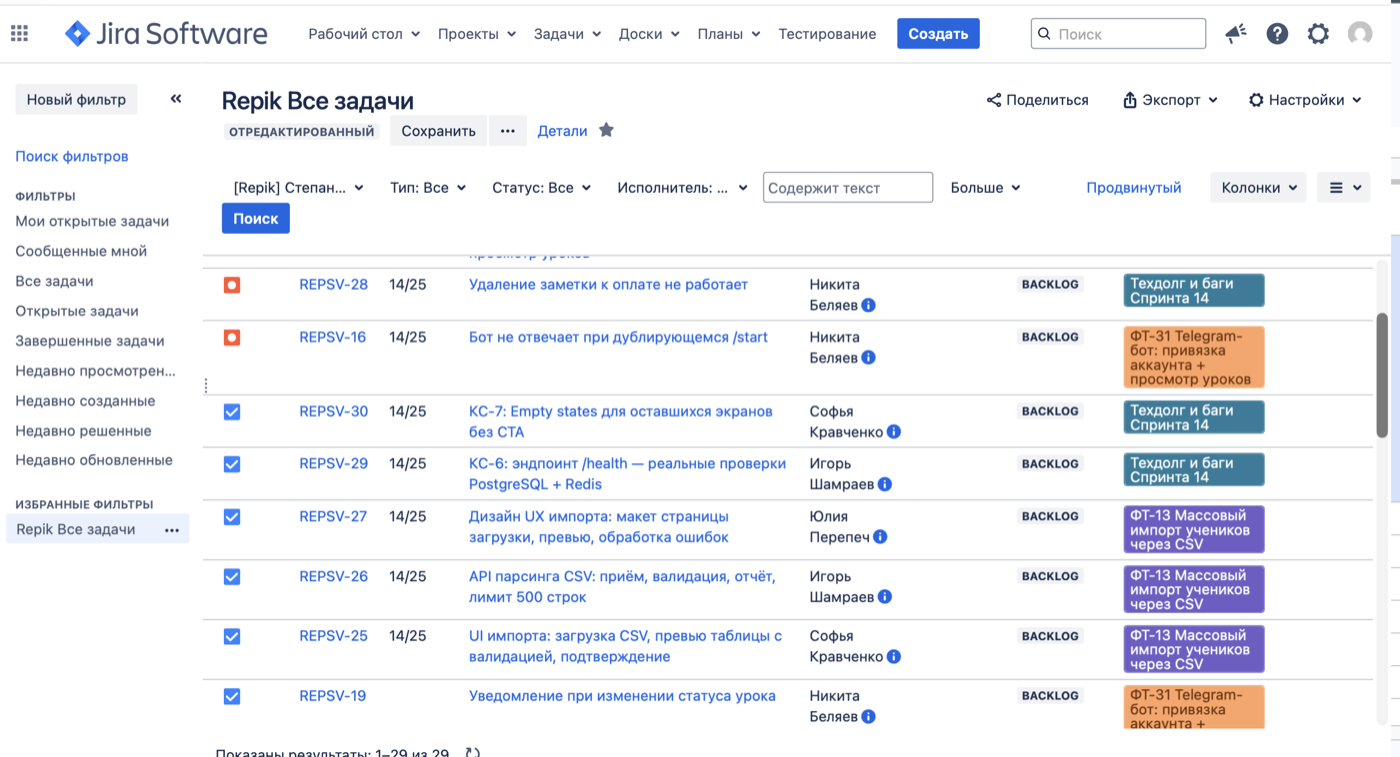Expand the Статус: Все dropdown

pos(541,187)
